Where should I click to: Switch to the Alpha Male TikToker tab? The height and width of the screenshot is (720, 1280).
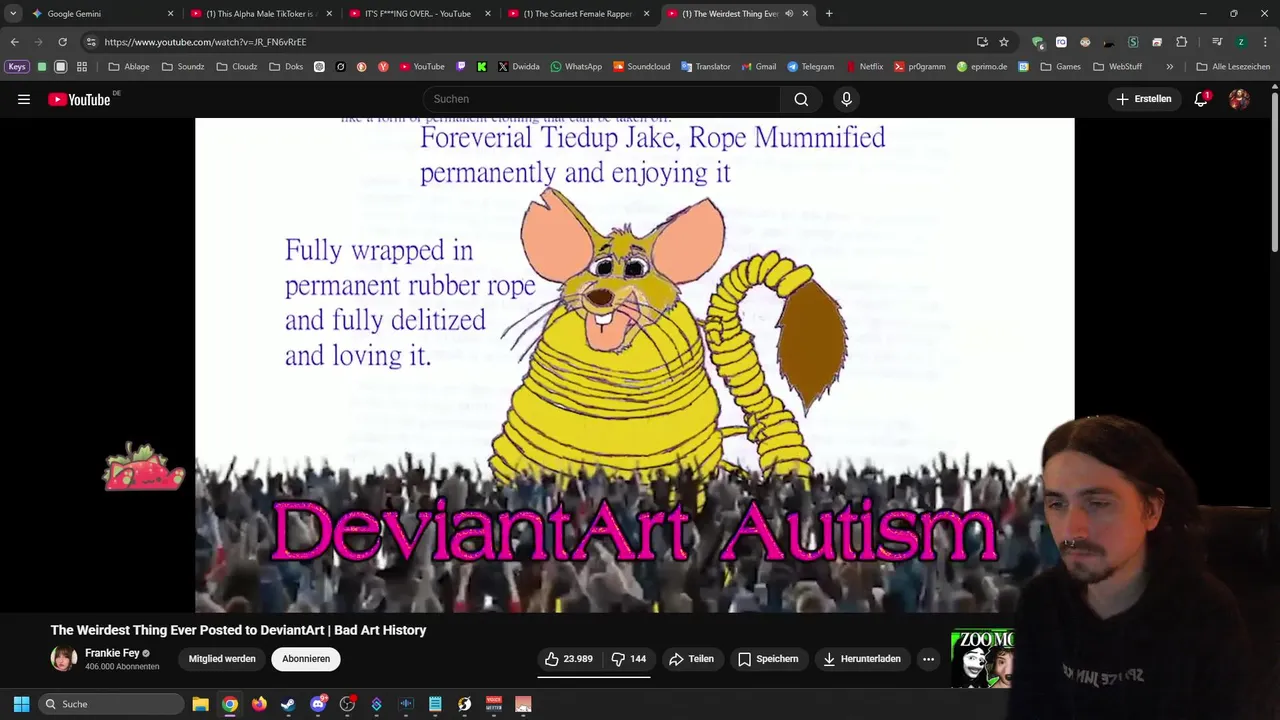(262, 14)
